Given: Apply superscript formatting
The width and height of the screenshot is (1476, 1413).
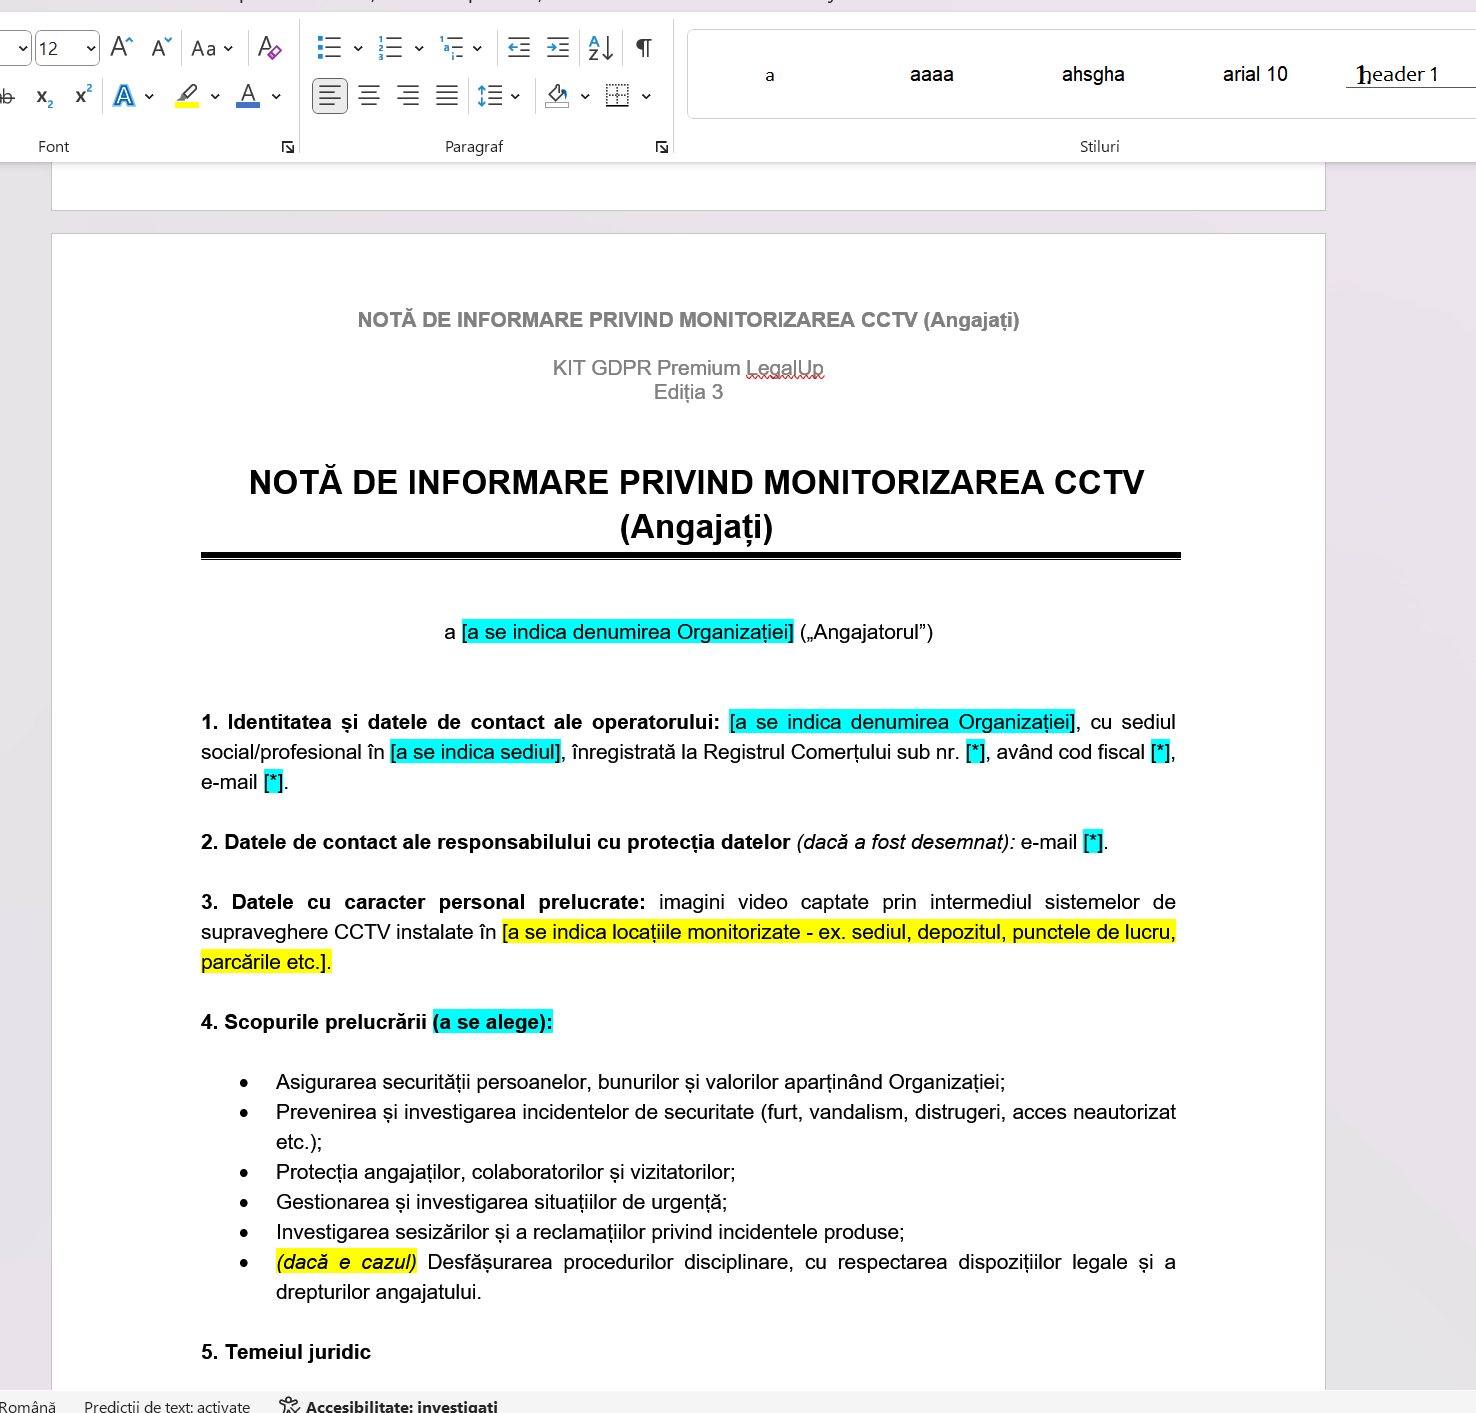Looking at the screenshot, I should click(84, 95).
